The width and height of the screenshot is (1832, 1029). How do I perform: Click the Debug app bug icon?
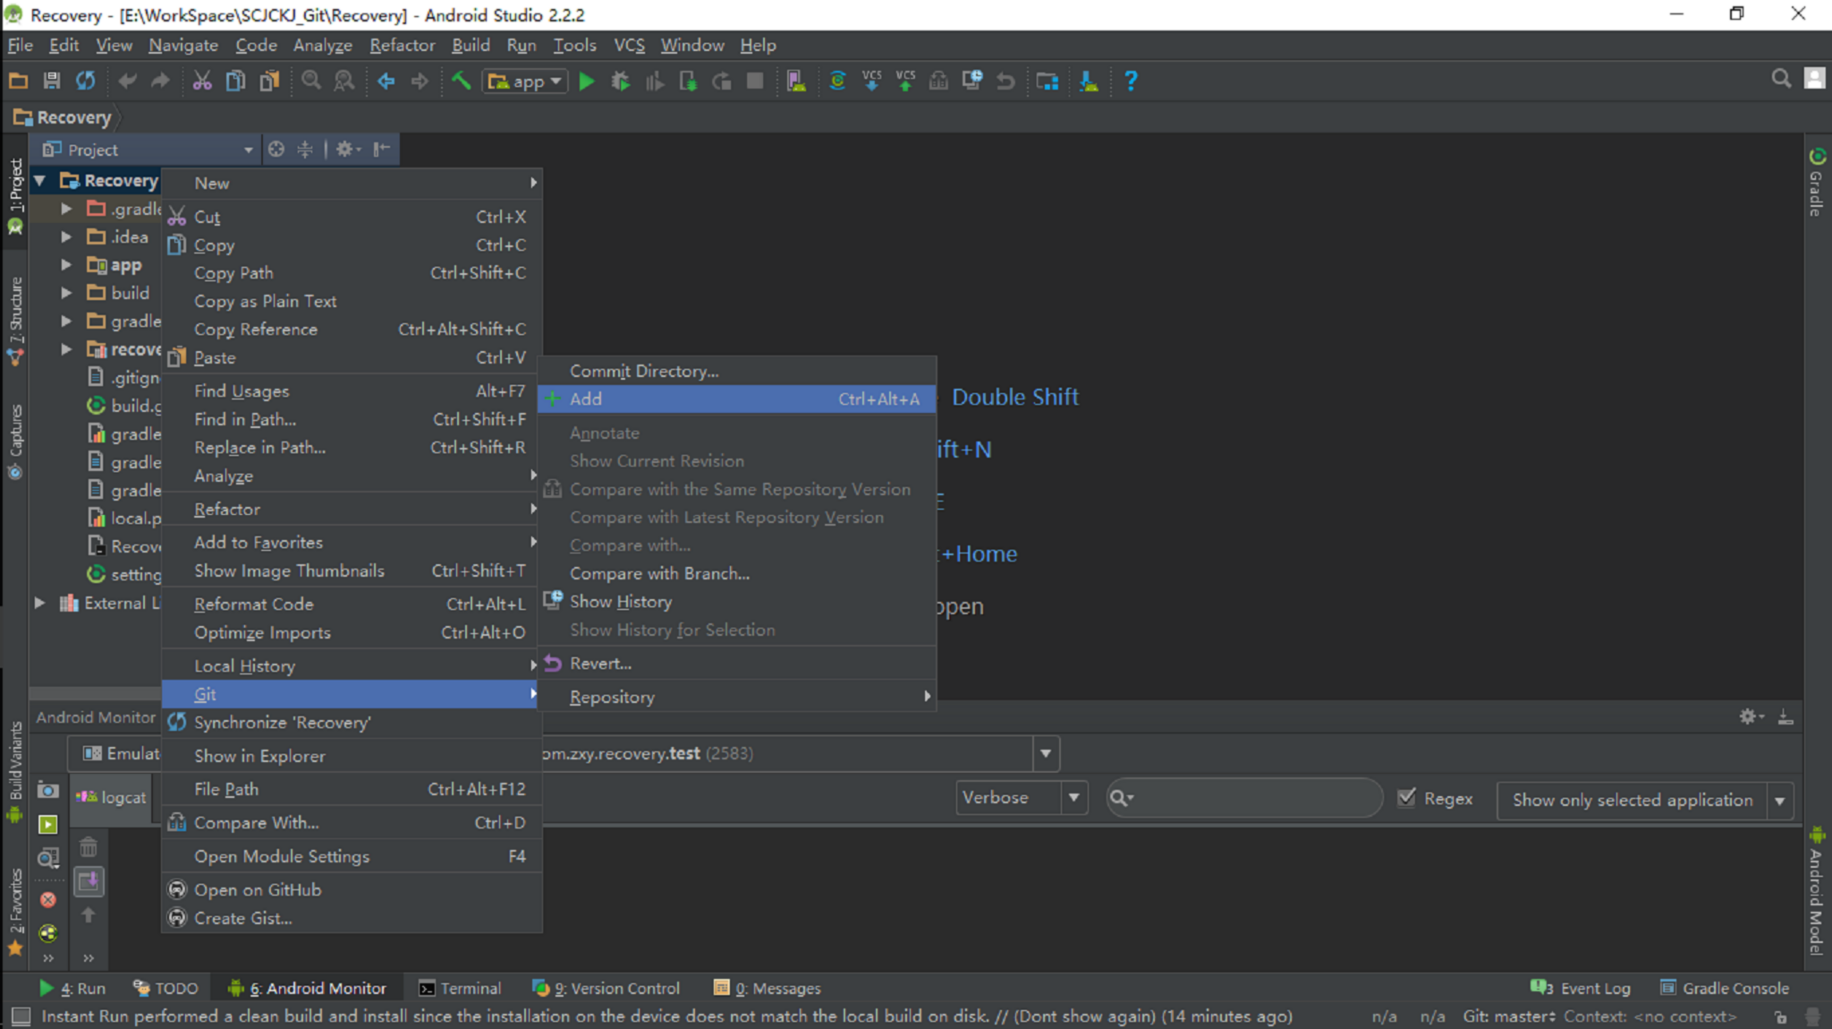point(621,81)
